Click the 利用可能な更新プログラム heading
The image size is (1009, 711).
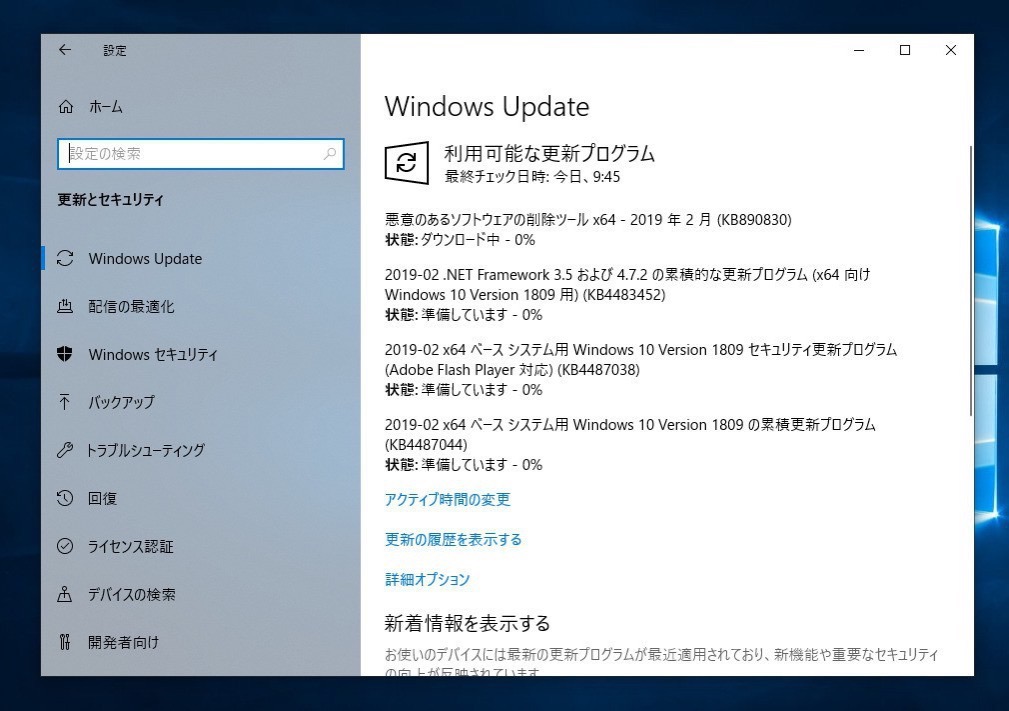point(550,153)
